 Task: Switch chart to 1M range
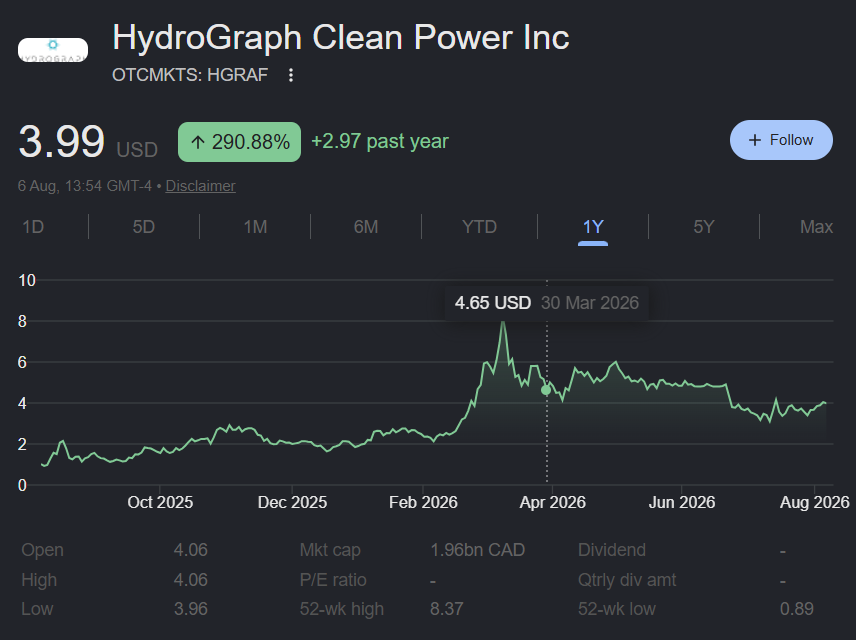pos(255,227)
